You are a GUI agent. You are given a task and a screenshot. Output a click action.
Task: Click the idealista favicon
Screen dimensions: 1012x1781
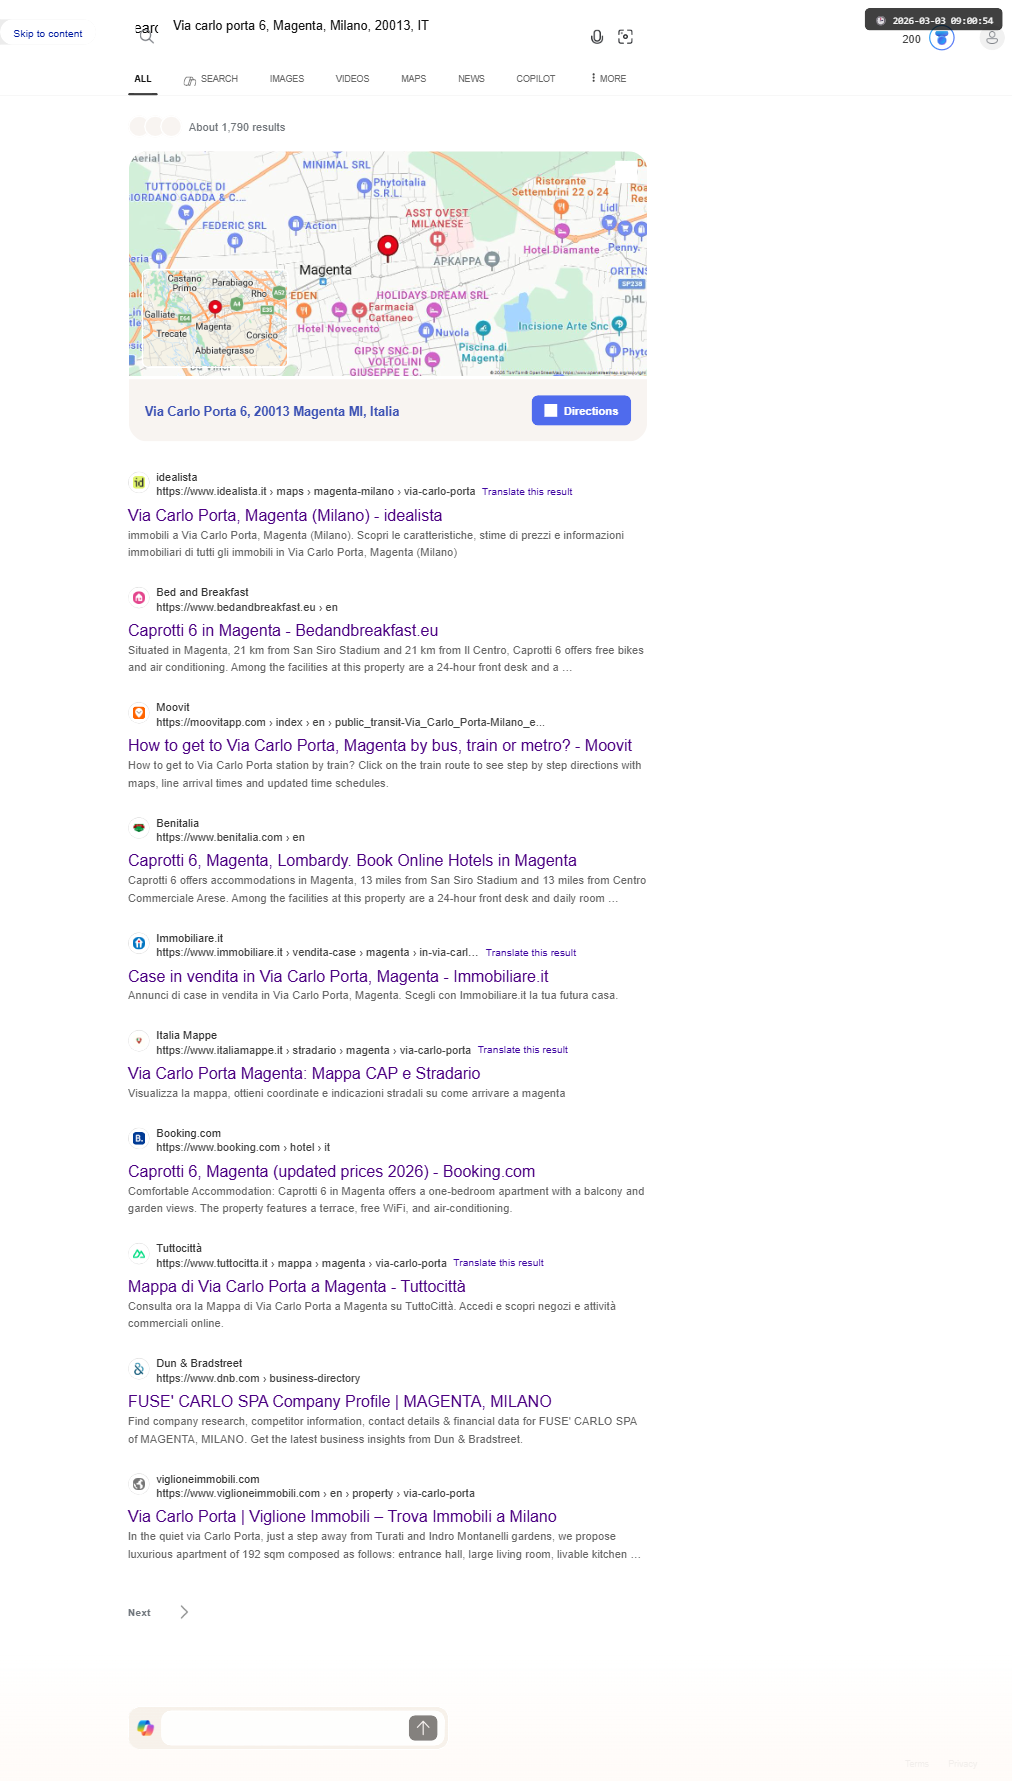click(139, 482)
